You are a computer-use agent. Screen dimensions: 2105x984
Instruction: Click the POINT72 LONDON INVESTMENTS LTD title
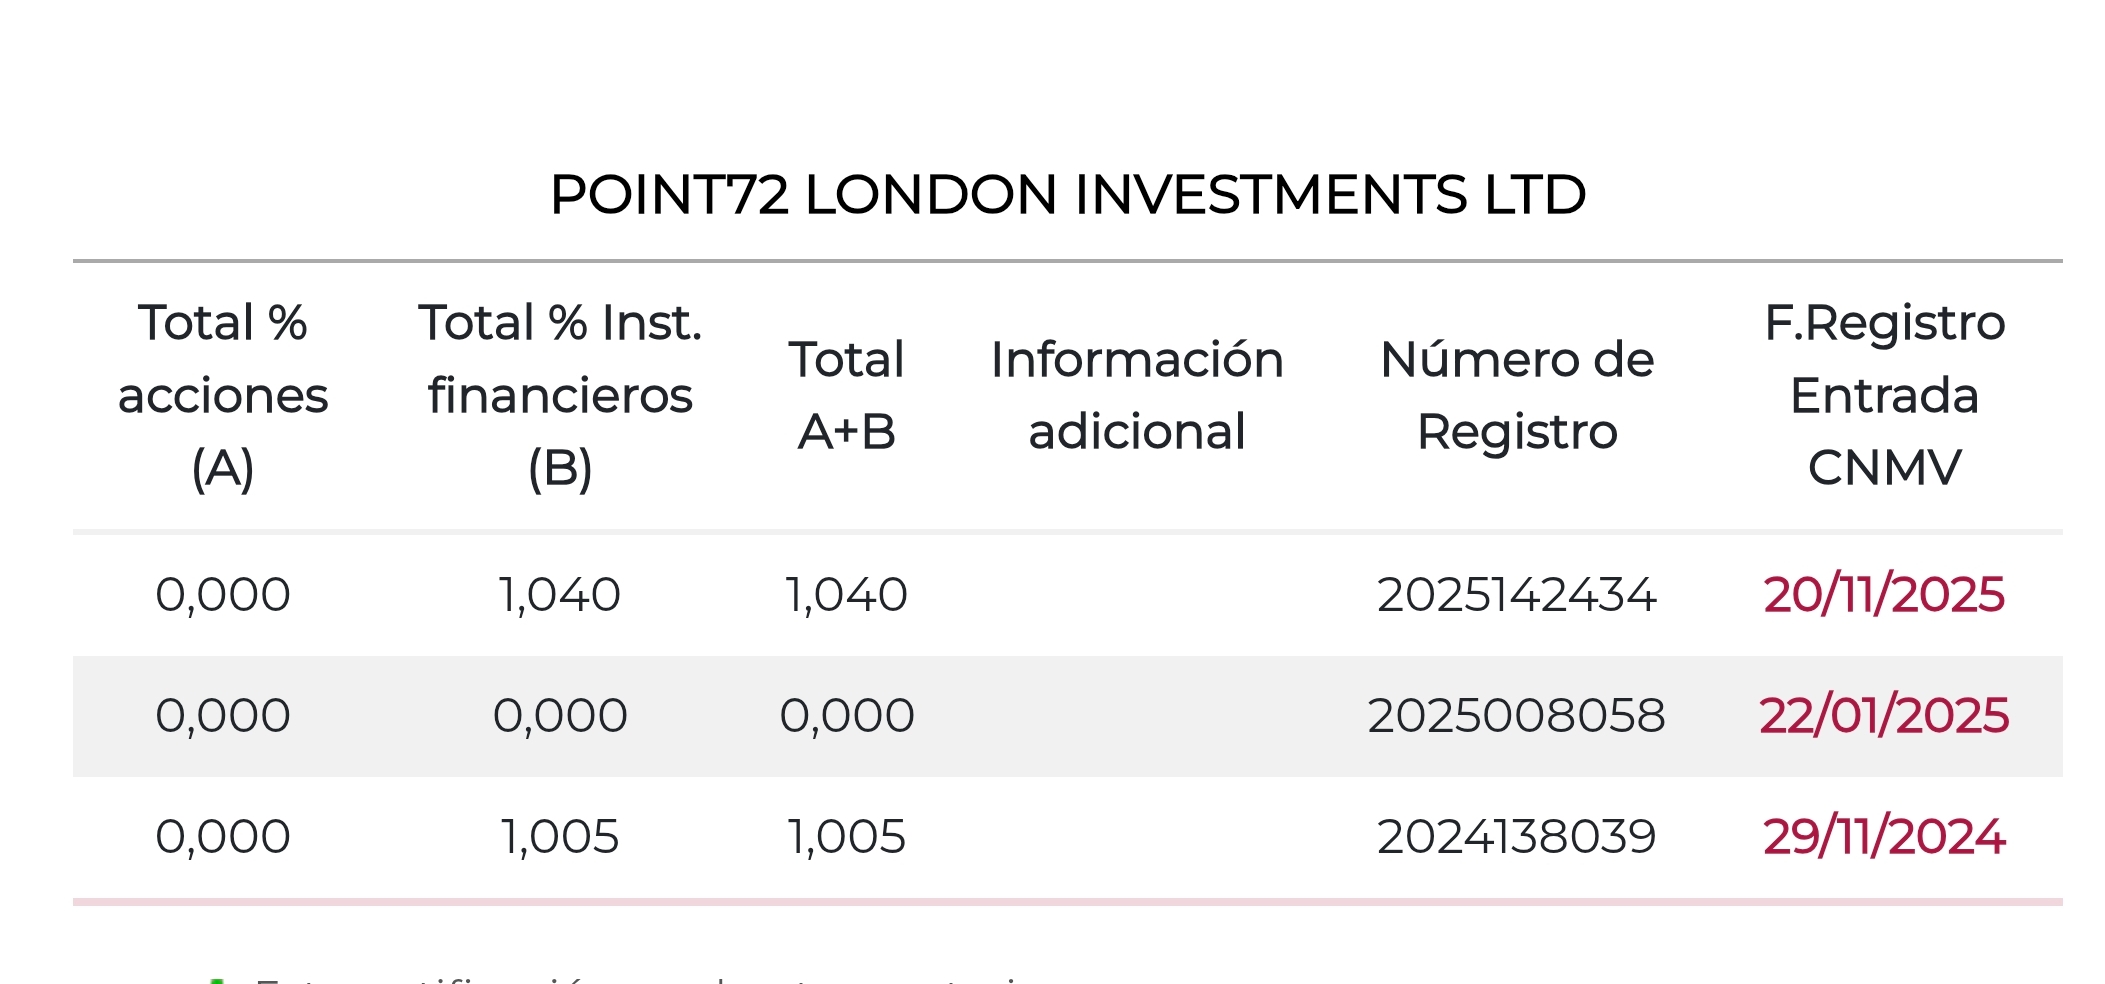pyautogui.click(x=1068, y=195)
